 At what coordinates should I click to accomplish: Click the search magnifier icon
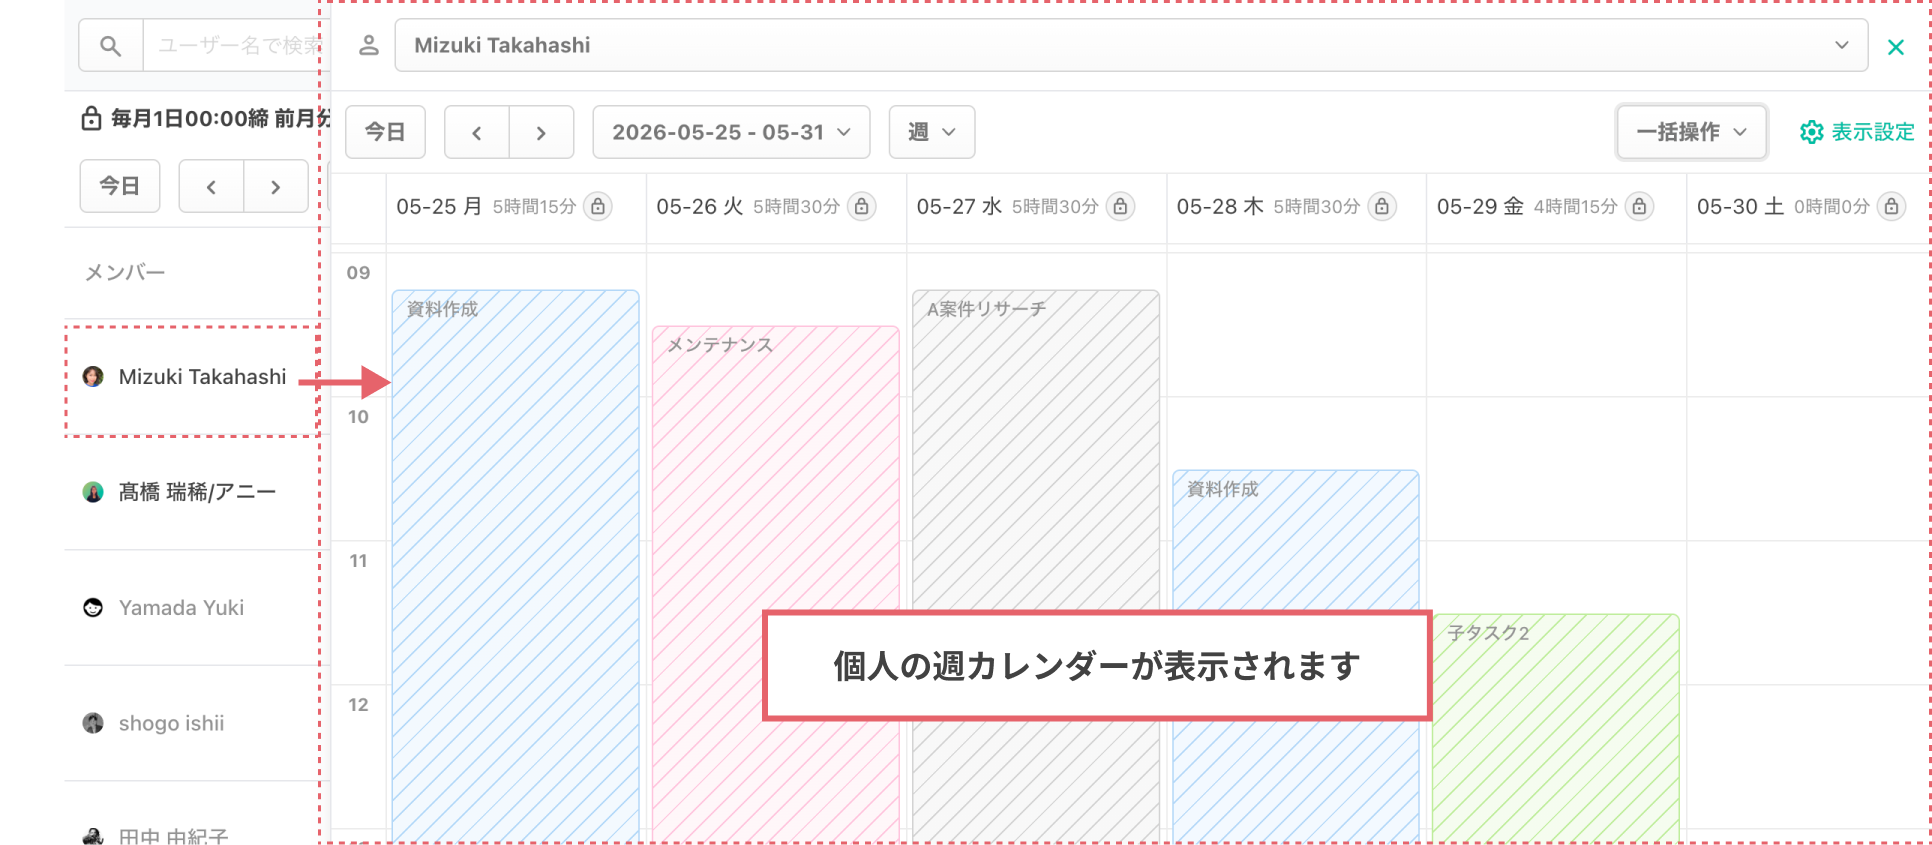point(111,46)
